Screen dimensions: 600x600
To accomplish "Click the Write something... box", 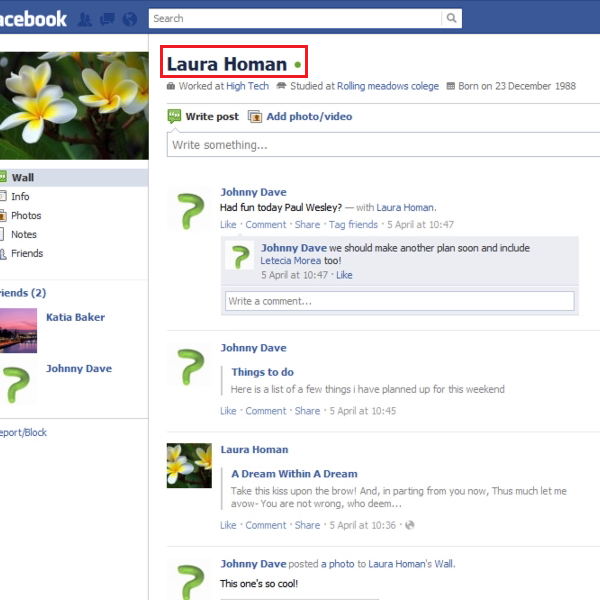I will point(383,145).
